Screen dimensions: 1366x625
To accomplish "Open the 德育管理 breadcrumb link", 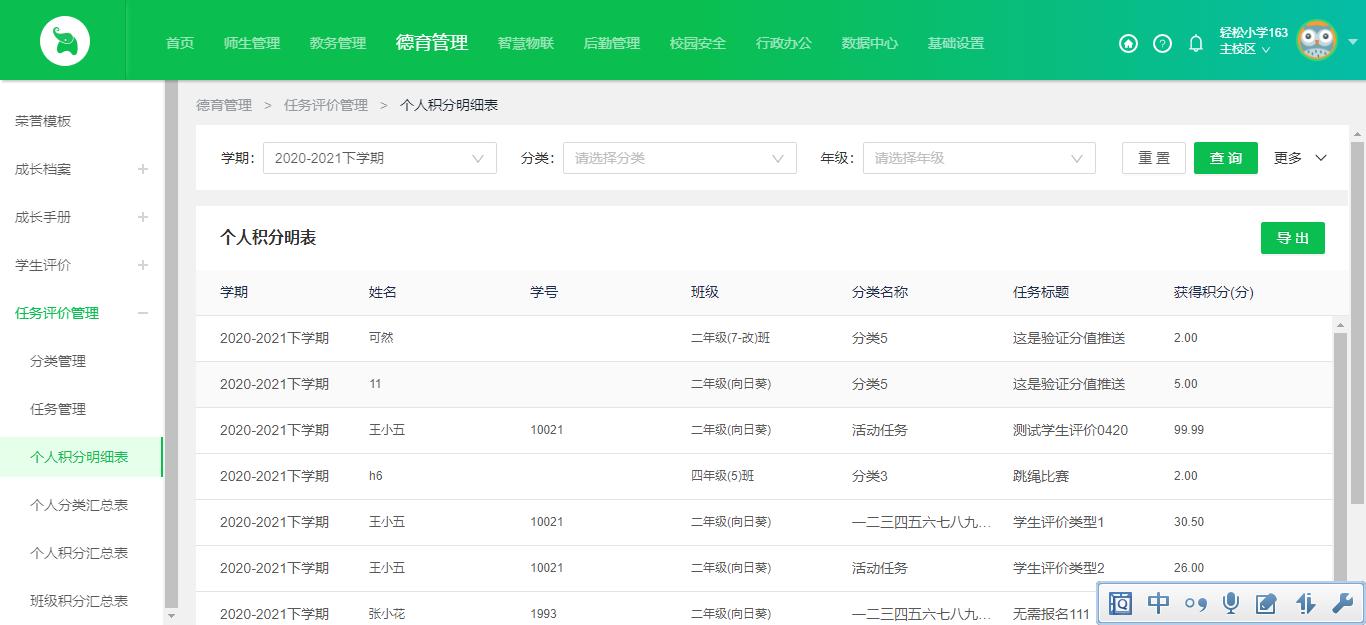I will 223,104.
